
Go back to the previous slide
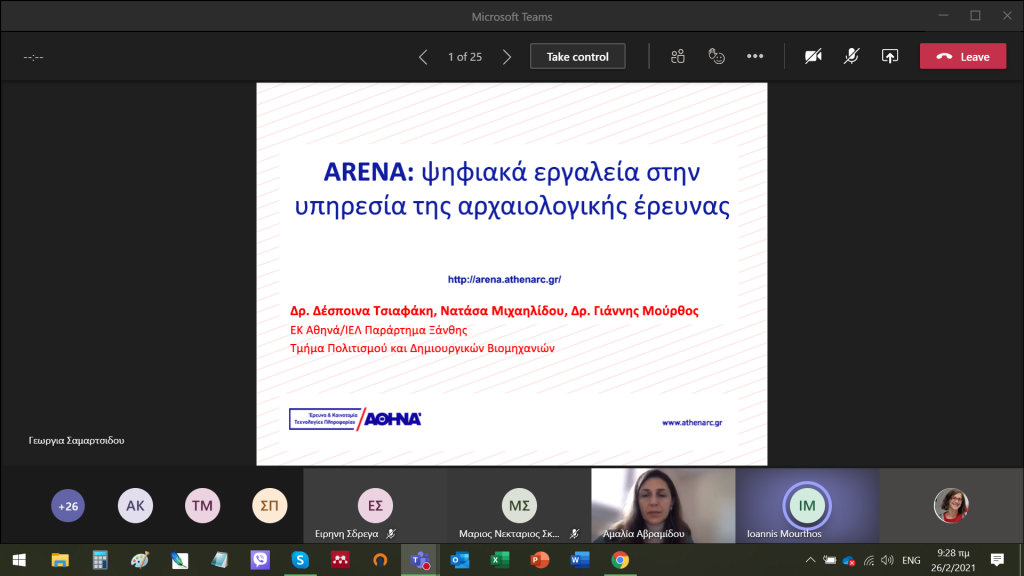coord(423,57)
